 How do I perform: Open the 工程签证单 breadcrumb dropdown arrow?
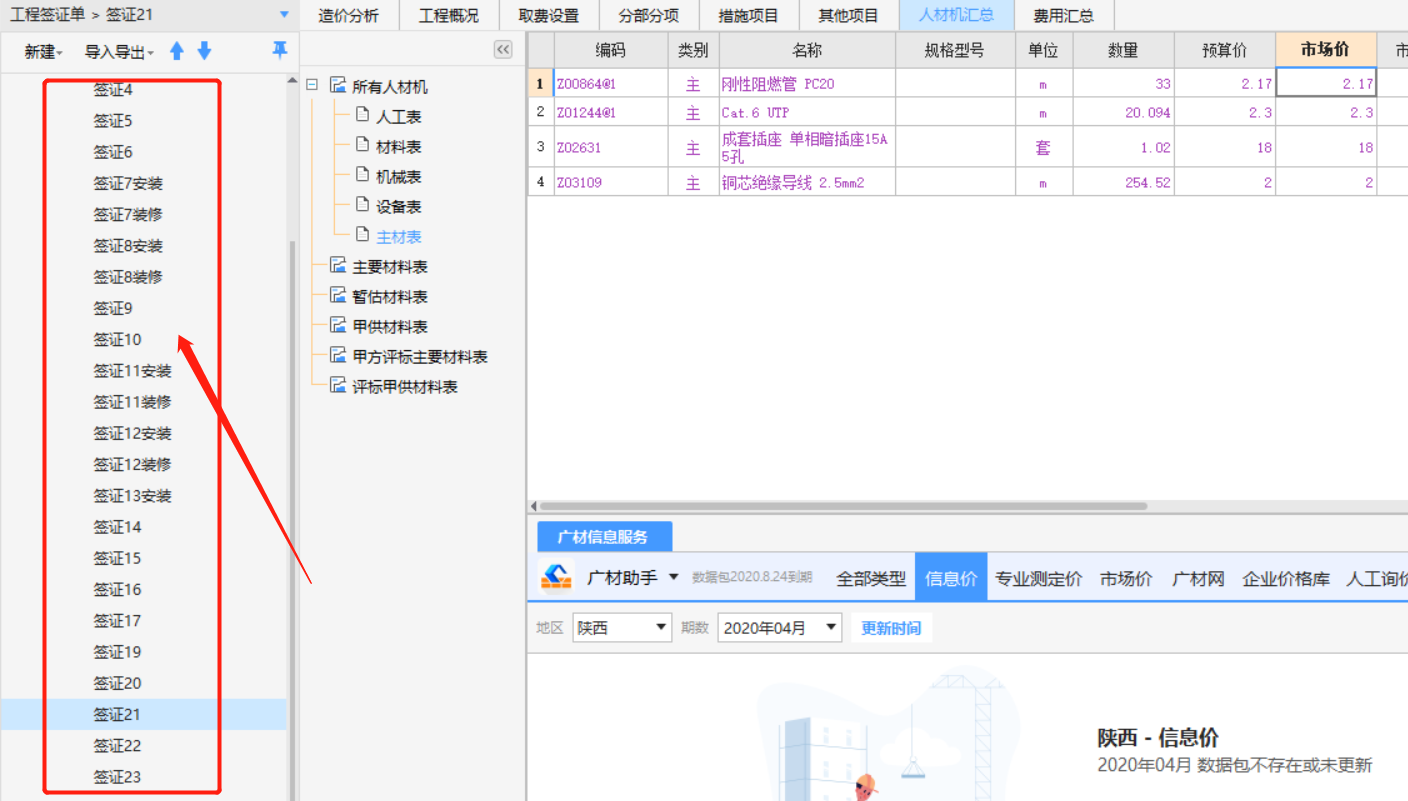284,15
